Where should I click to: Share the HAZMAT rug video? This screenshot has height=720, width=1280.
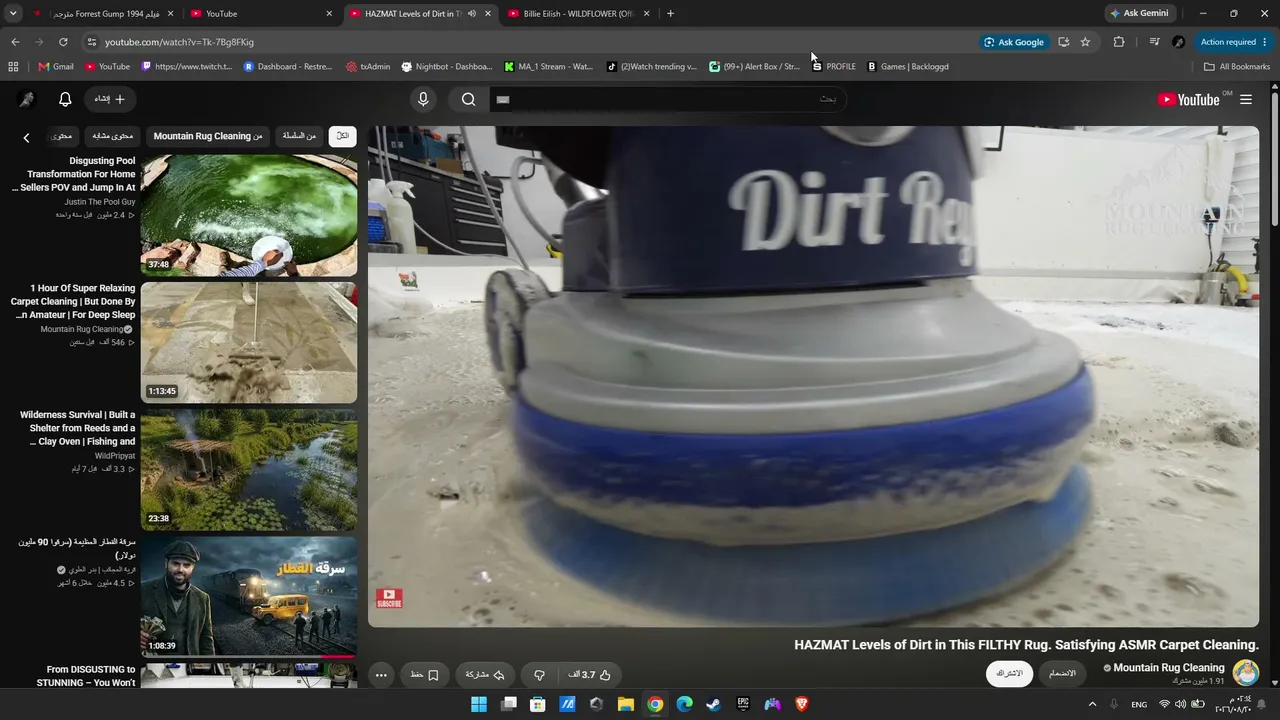tap(485, 675)
